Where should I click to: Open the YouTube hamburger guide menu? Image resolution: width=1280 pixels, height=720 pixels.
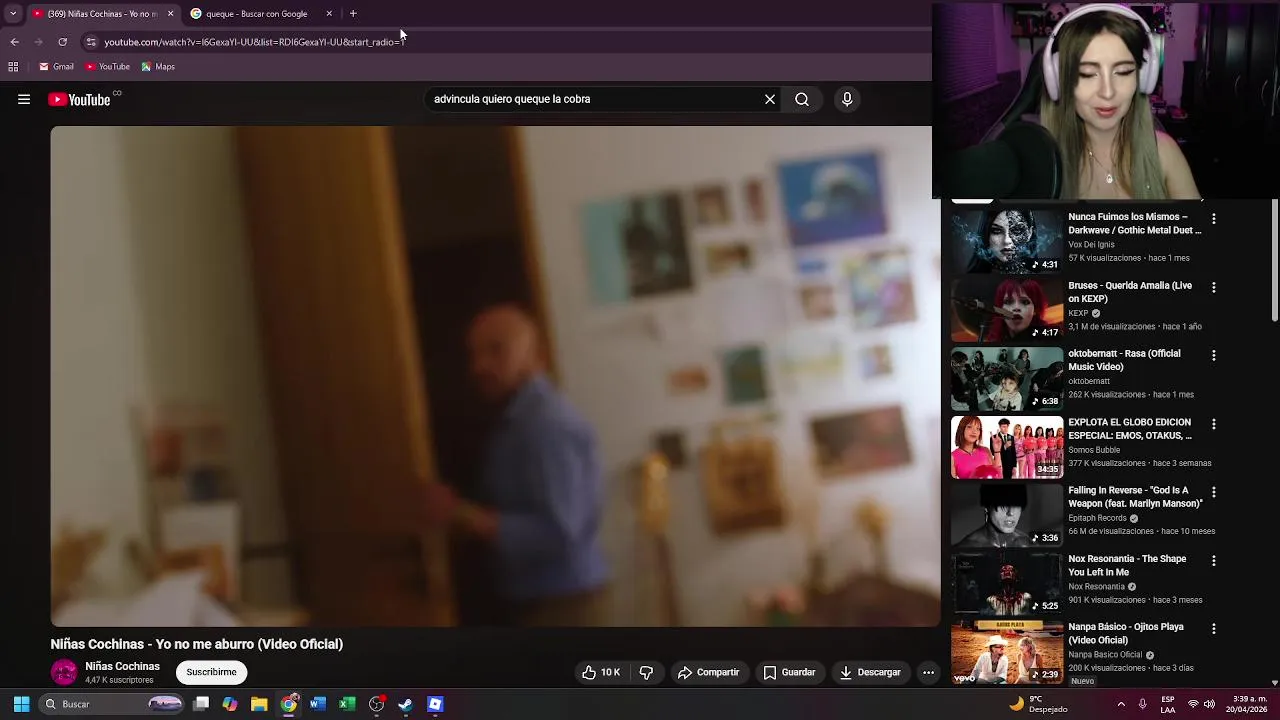tap(24, 99)
